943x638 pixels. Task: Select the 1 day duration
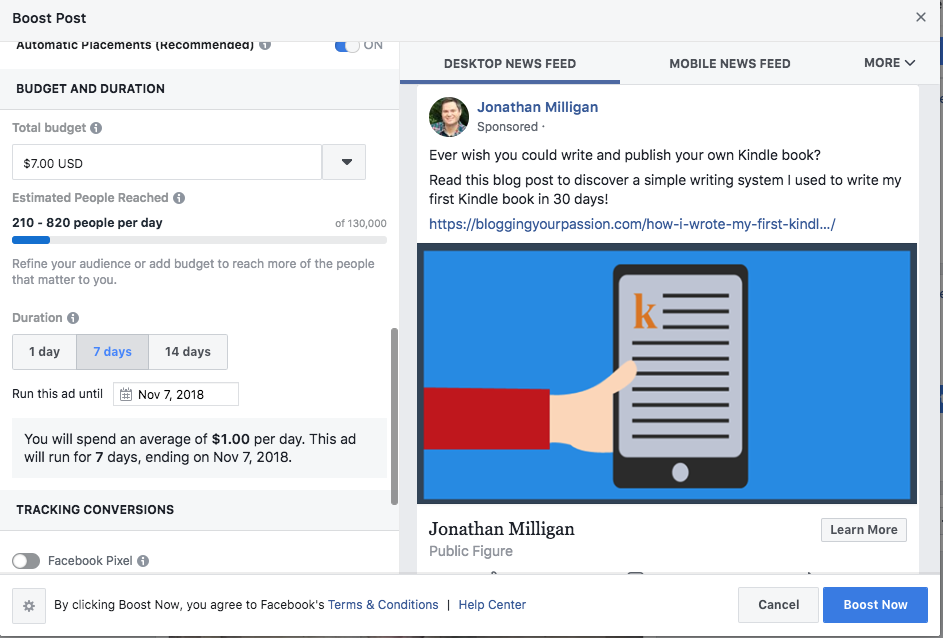click(45, 352)
